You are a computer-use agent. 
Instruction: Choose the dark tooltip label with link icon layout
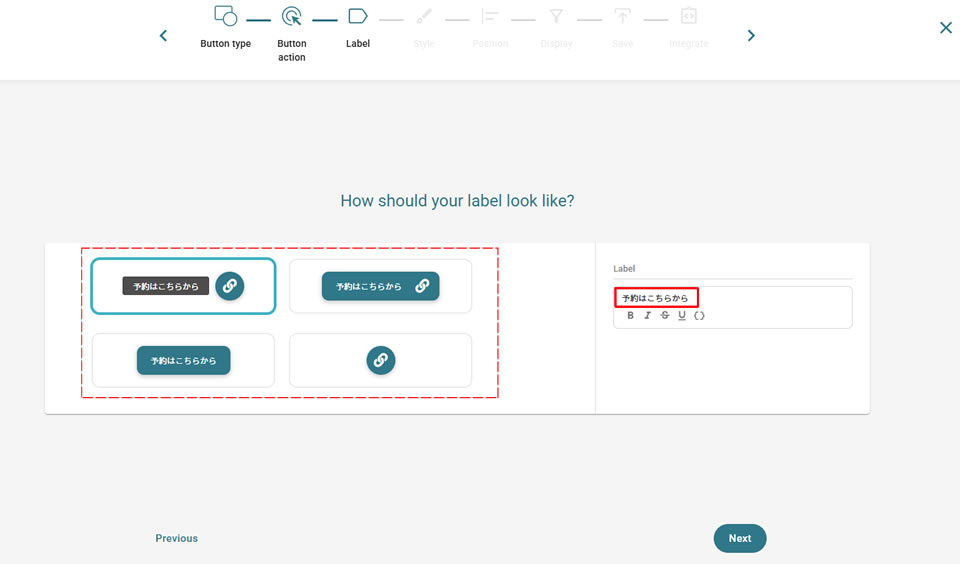click(183, 286)
